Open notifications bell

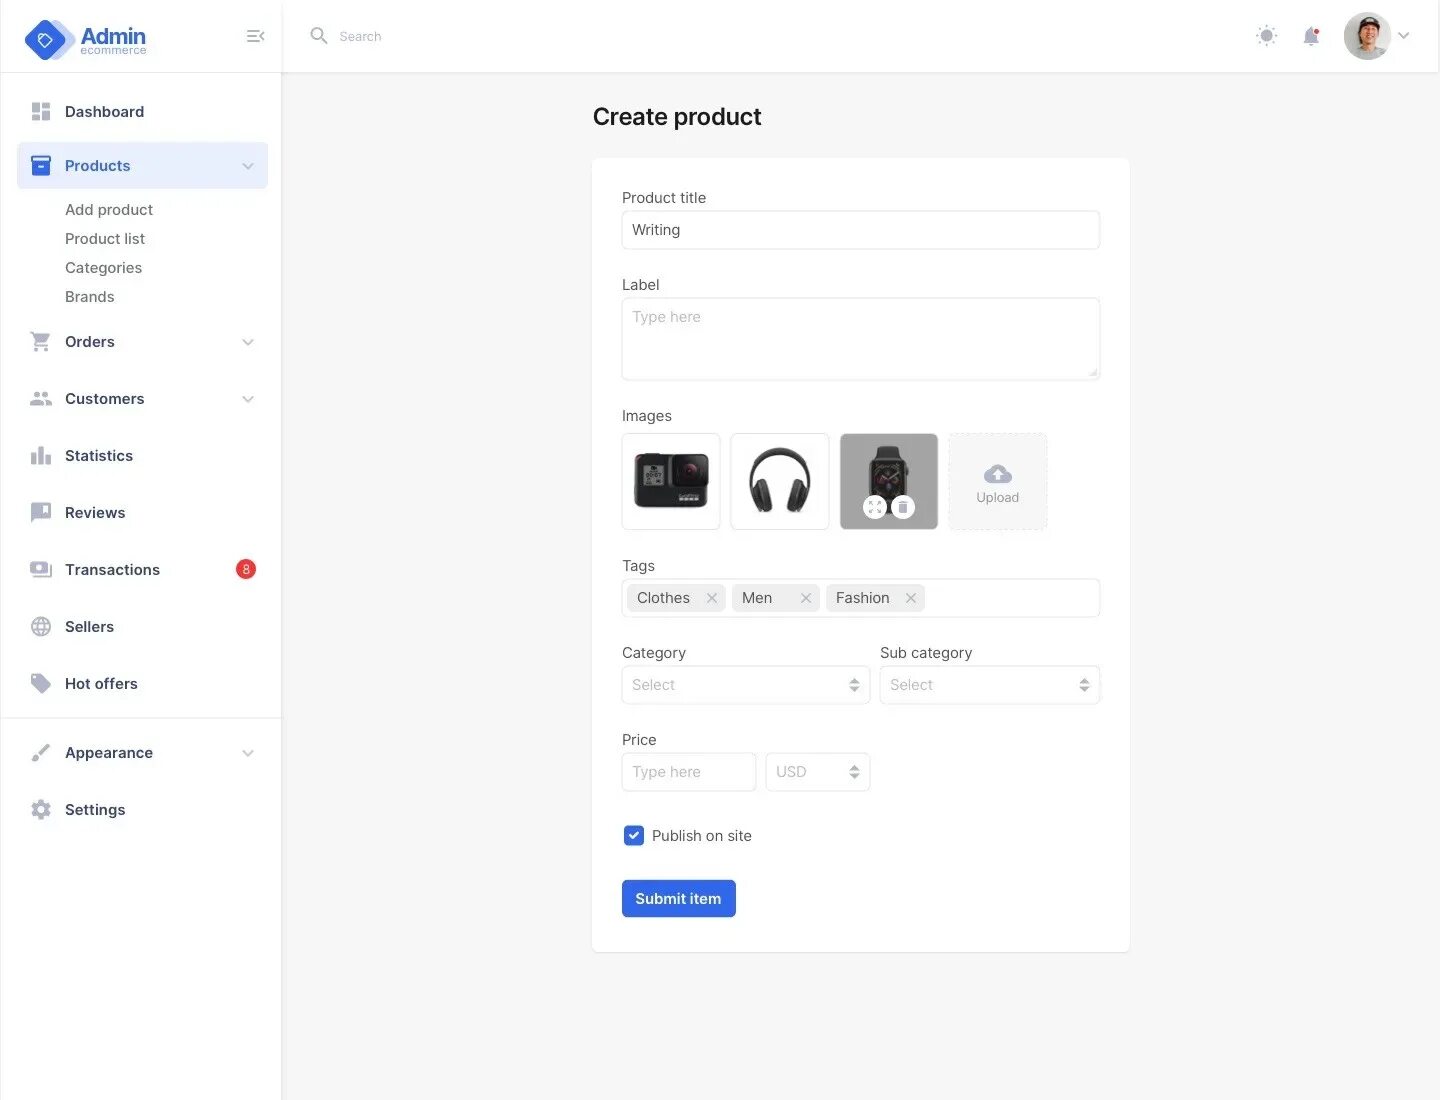click(1311, 36)
